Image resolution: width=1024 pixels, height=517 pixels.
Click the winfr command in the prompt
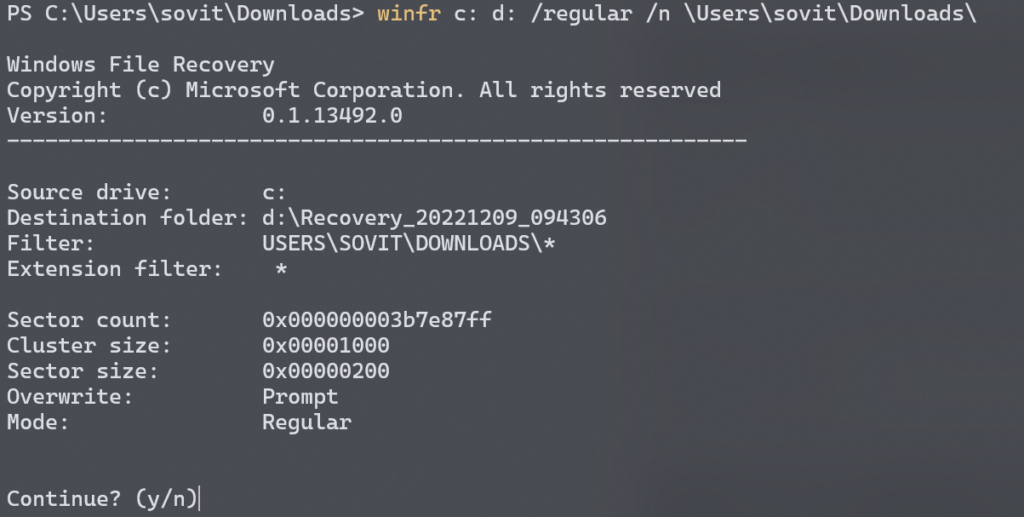(409, 15)
